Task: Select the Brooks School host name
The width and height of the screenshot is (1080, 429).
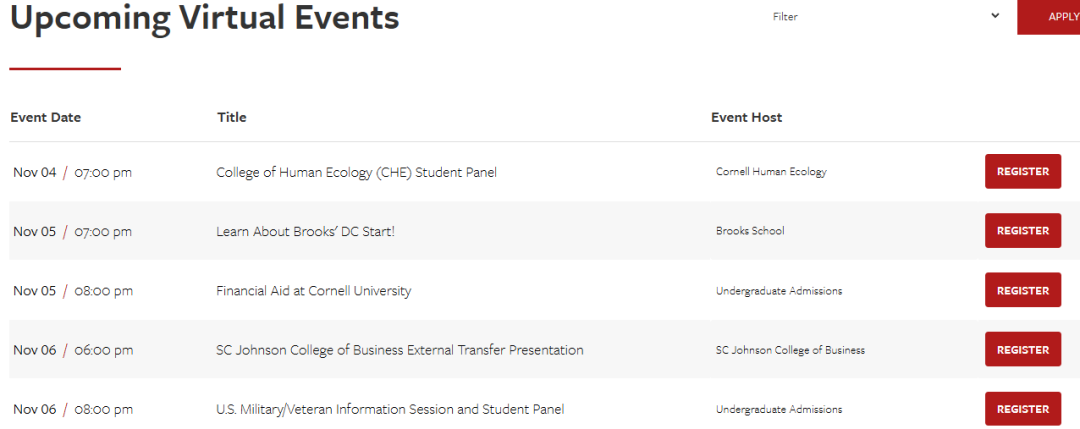Action: [750, 231]
